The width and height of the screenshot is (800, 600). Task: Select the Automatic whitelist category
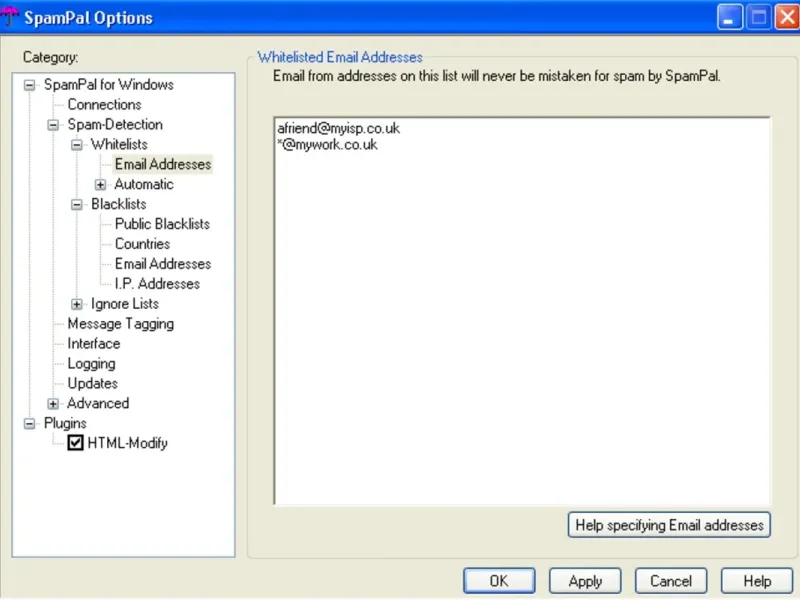[144, 184]
